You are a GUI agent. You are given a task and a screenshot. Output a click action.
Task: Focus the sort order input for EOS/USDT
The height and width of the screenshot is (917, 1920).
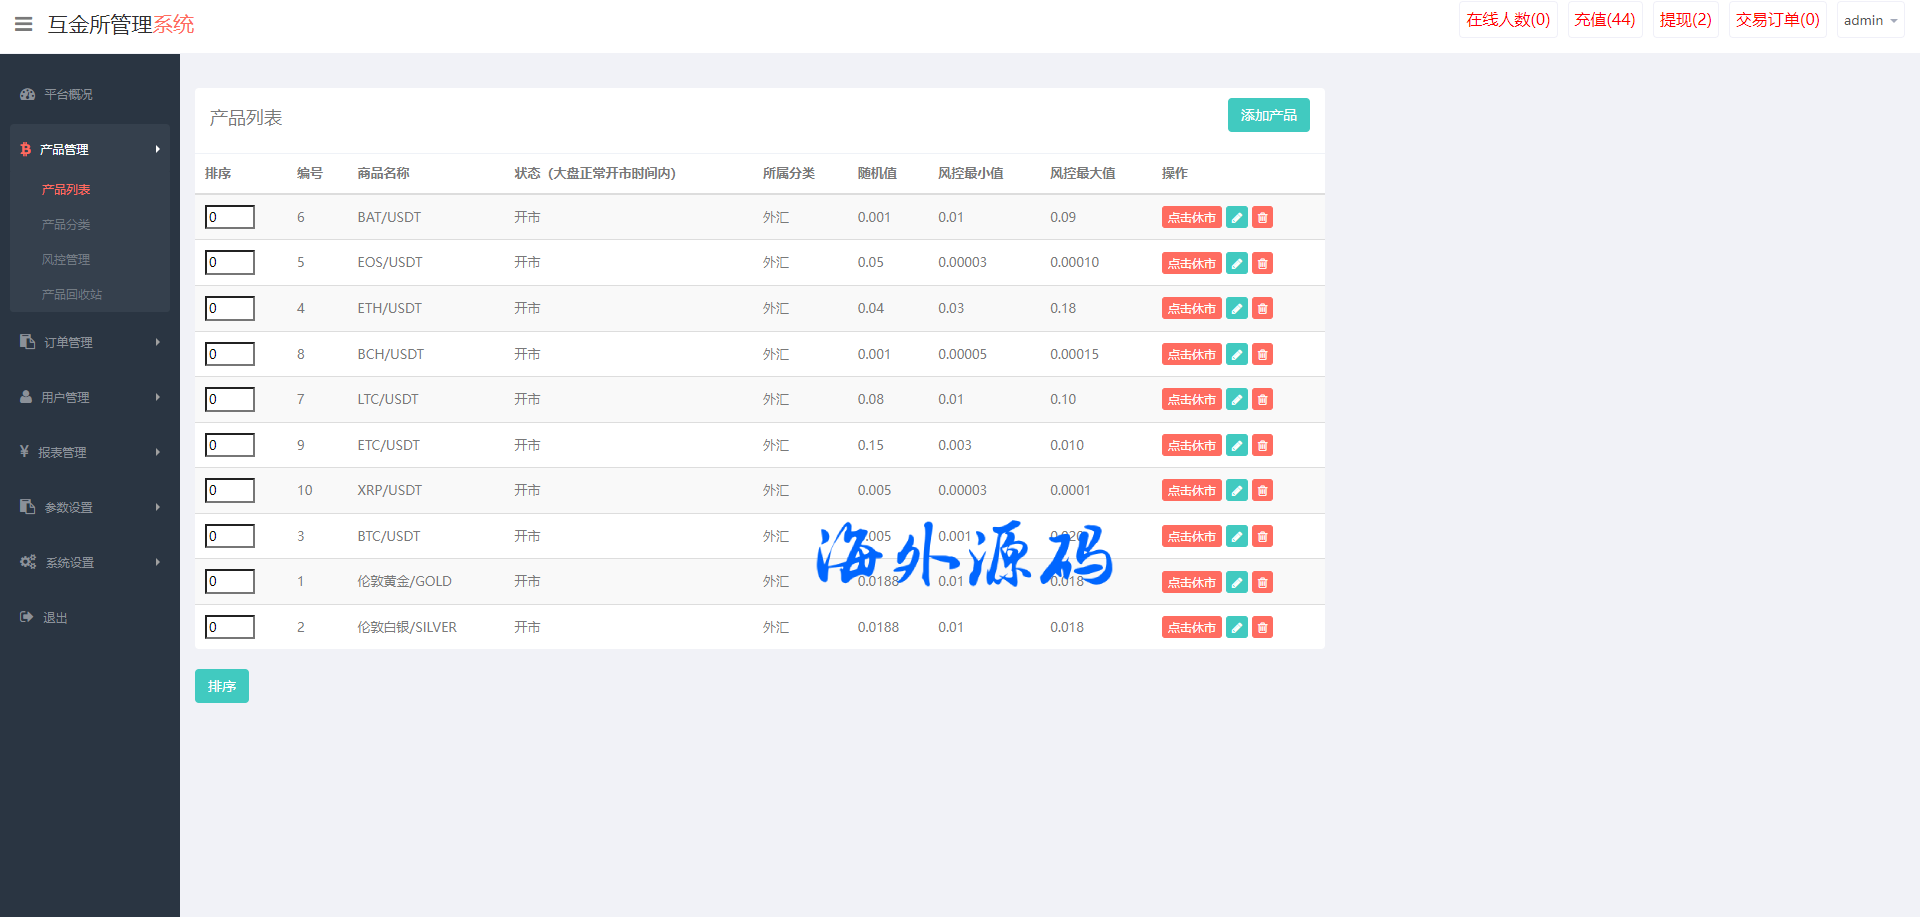coord(230,263)
